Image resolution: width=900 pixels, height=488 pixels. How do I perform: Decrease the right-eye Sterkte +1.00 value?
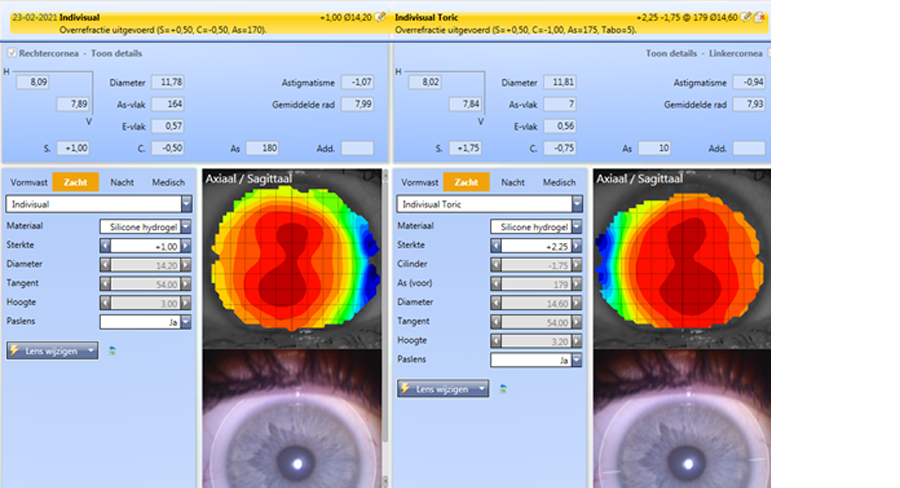click(106, 246)
